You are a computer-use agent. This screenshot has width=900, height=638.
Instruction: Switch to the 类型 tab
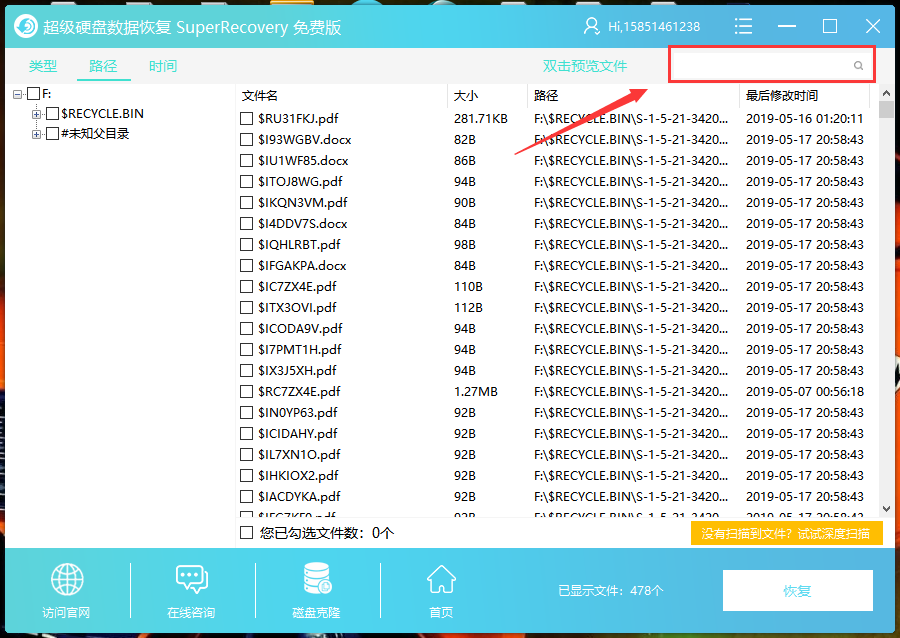pos(43,66)
